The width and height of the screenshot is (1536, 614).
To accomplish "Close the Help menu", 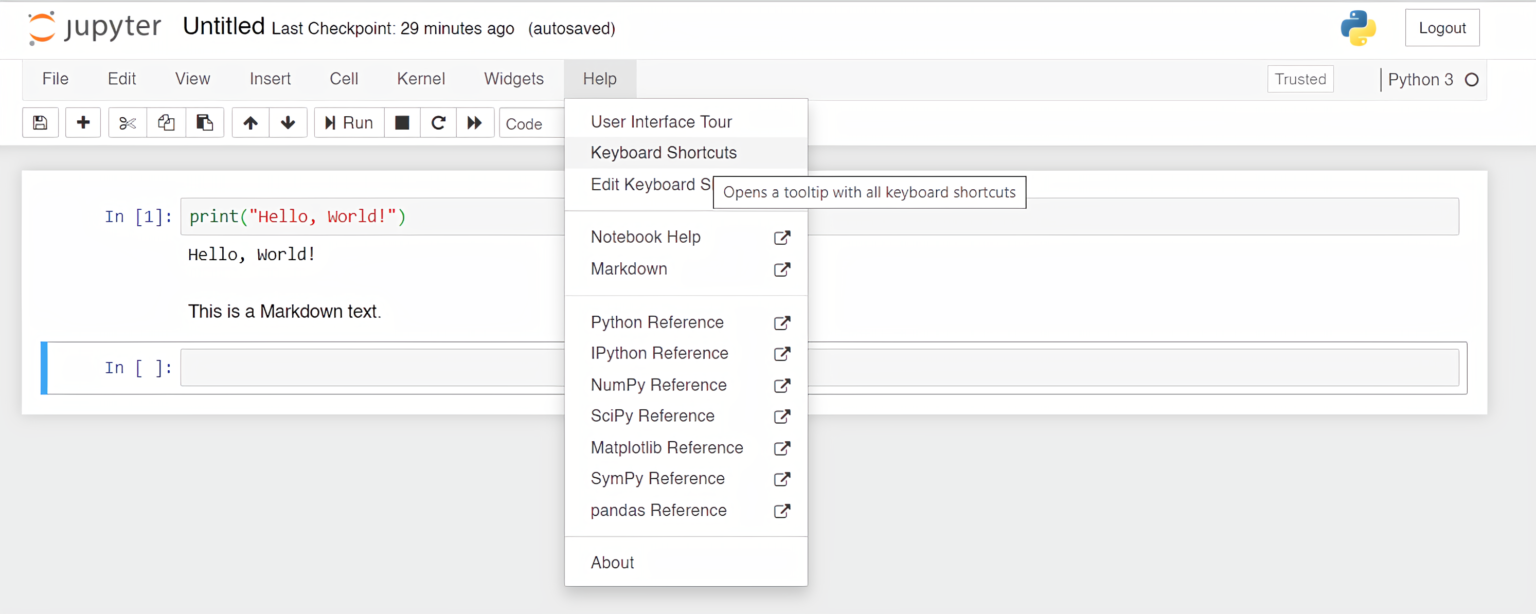I will coord(600,79).
